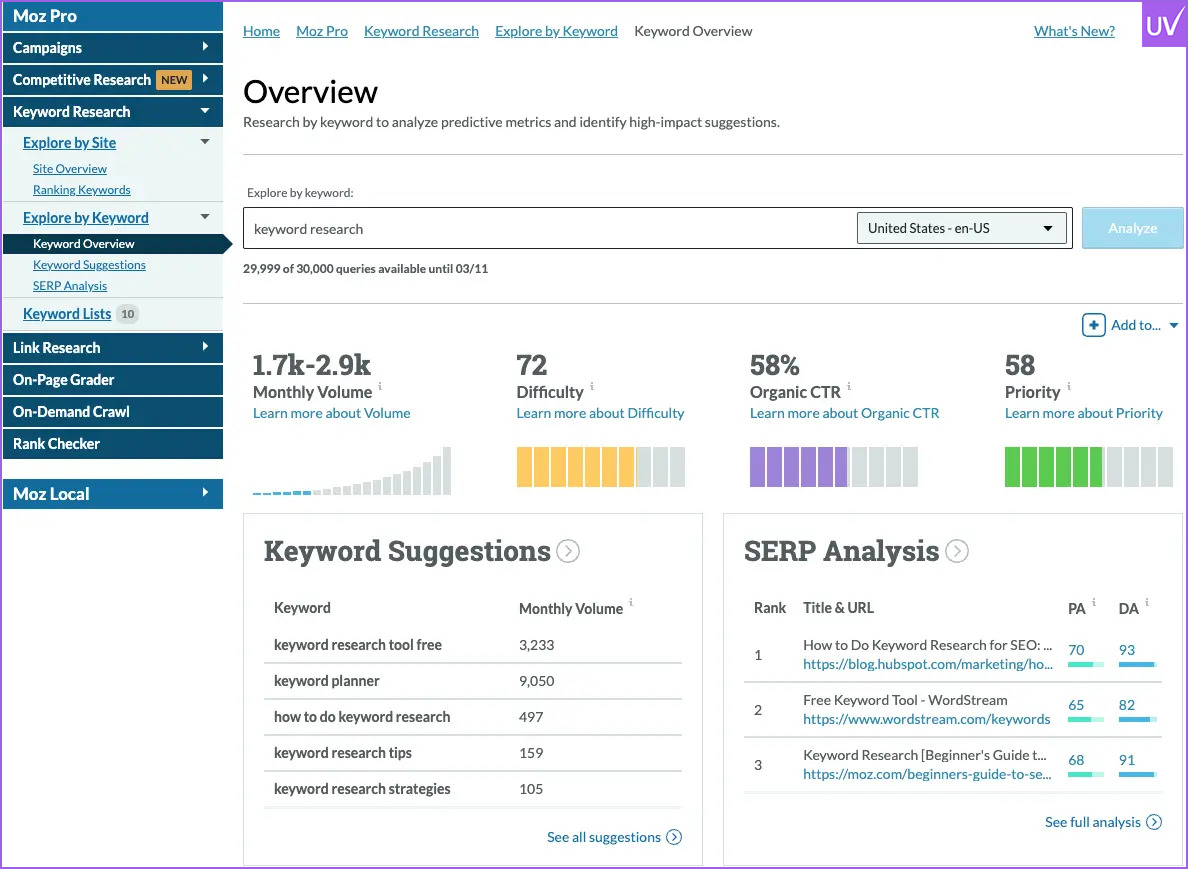Open the wordstream.com/keywords result URL
The height and width of the screenshot is (870, 1188).
927,719
